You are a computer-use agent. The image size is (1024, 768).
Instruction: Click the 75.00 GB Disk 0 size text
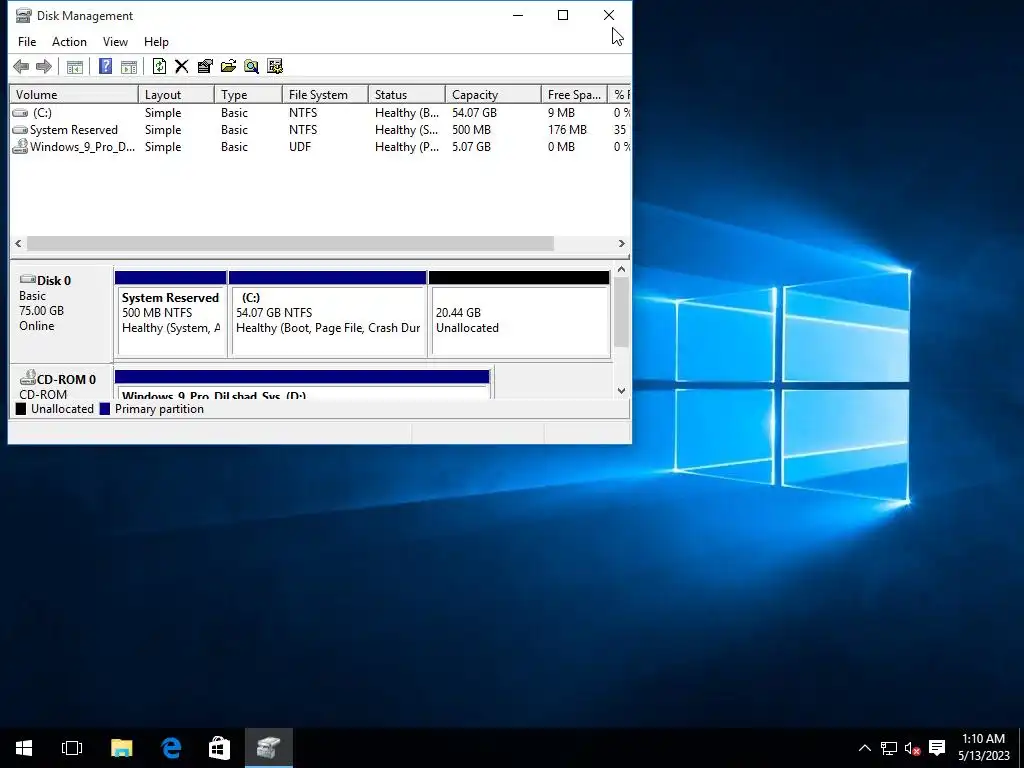point(41,311)
